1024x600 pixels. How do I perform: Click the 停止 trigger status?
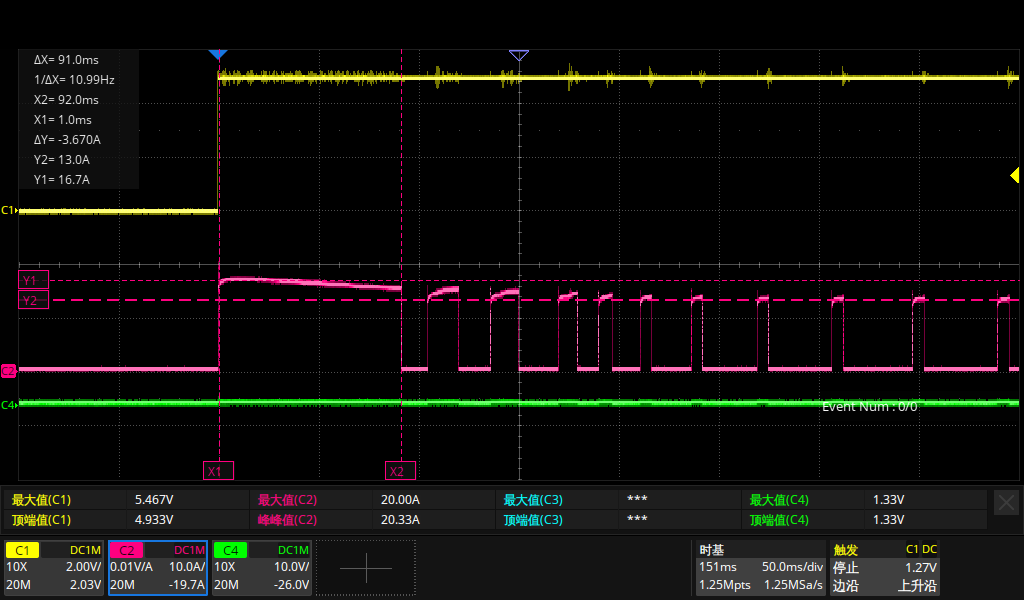click(846, 567)
